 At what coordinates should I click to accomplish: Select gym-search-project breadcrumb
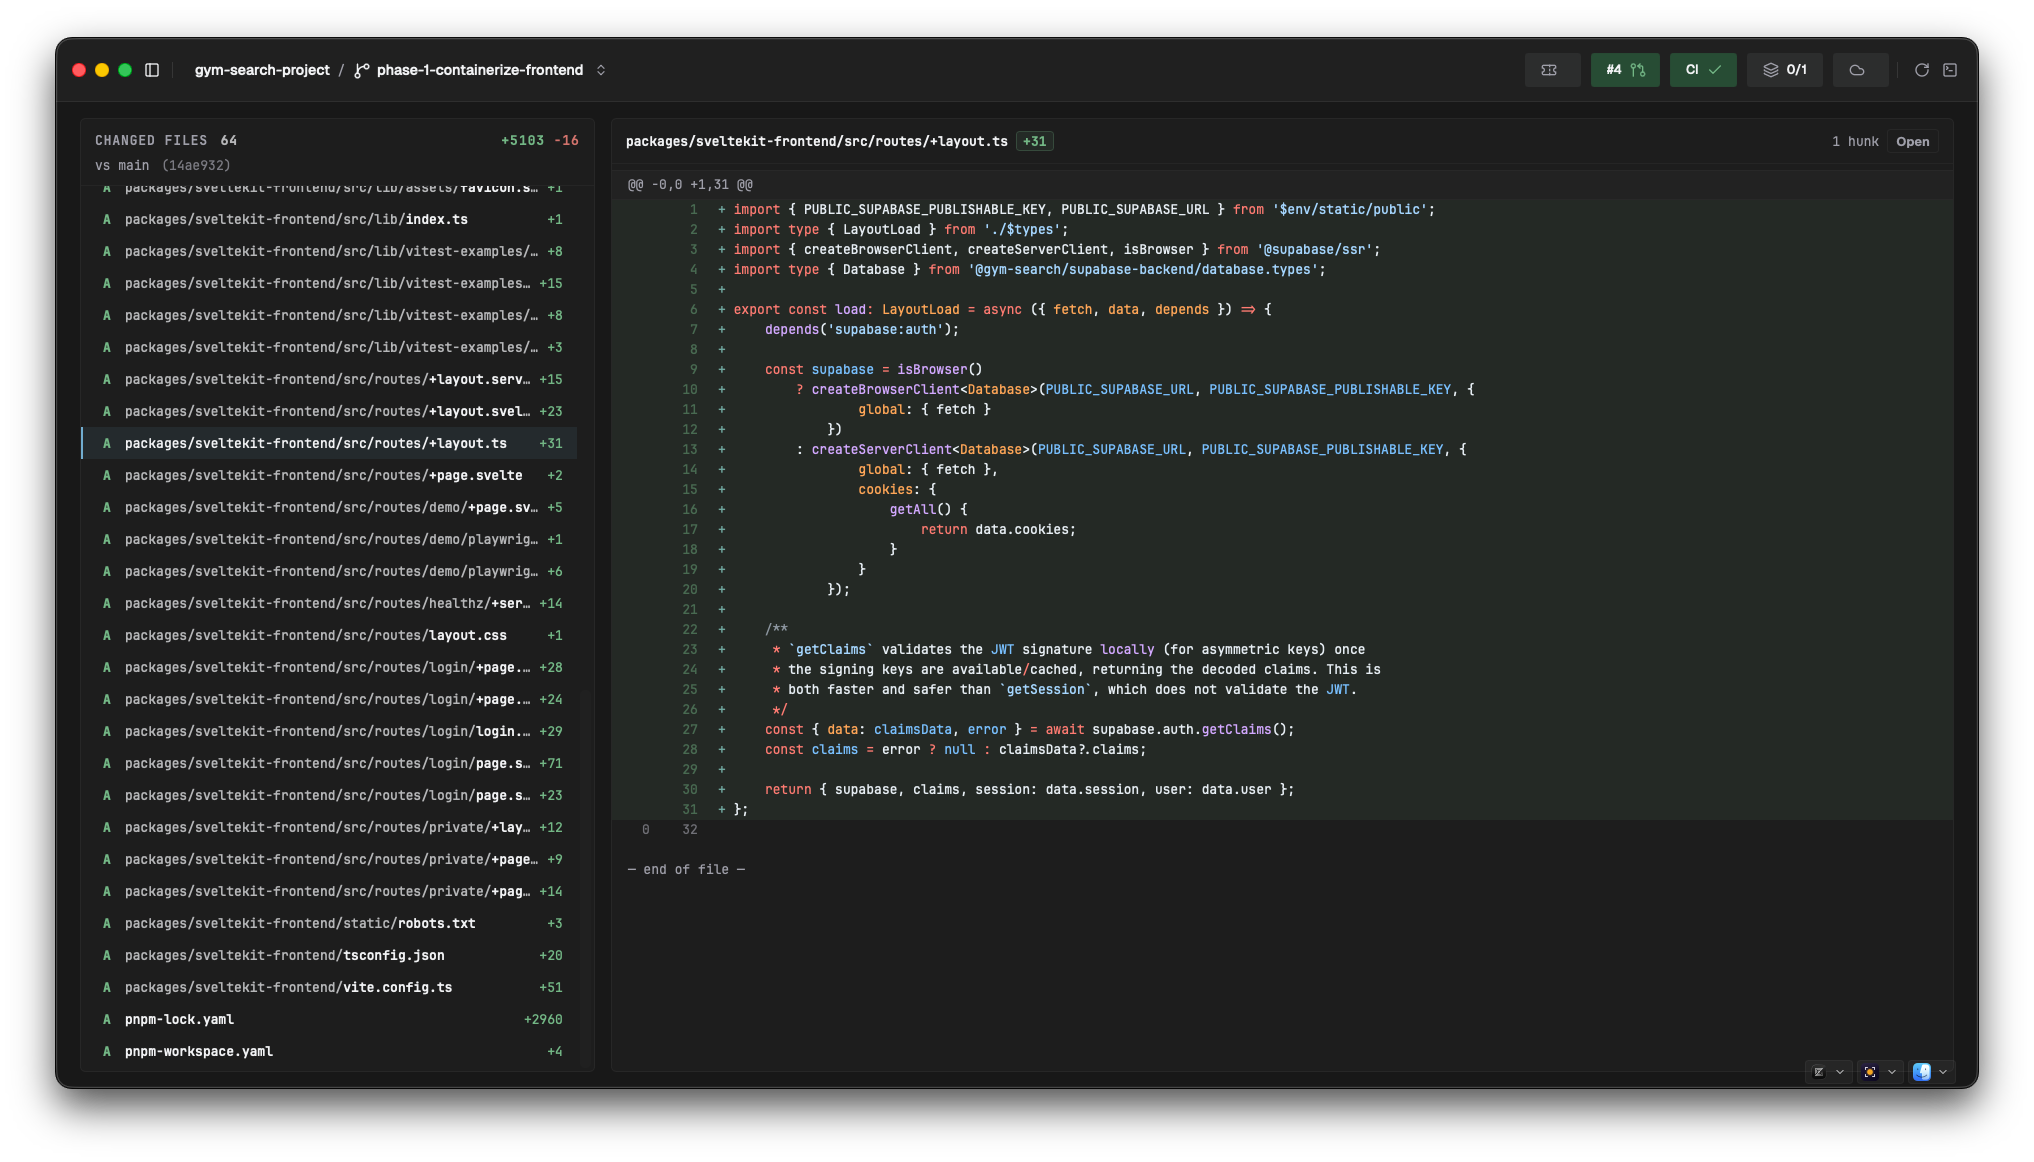click(262, 70)
